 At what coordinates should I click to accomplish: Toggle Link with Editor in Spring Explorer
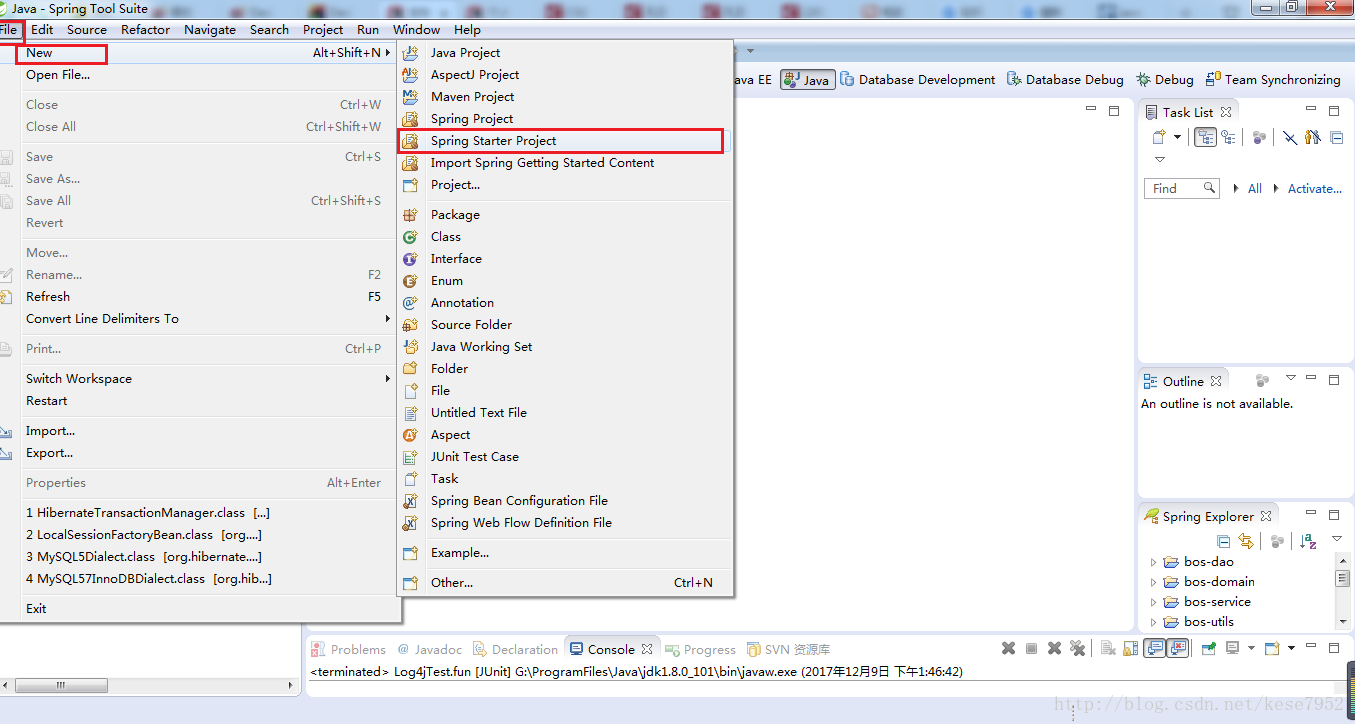click(1246, 541)
